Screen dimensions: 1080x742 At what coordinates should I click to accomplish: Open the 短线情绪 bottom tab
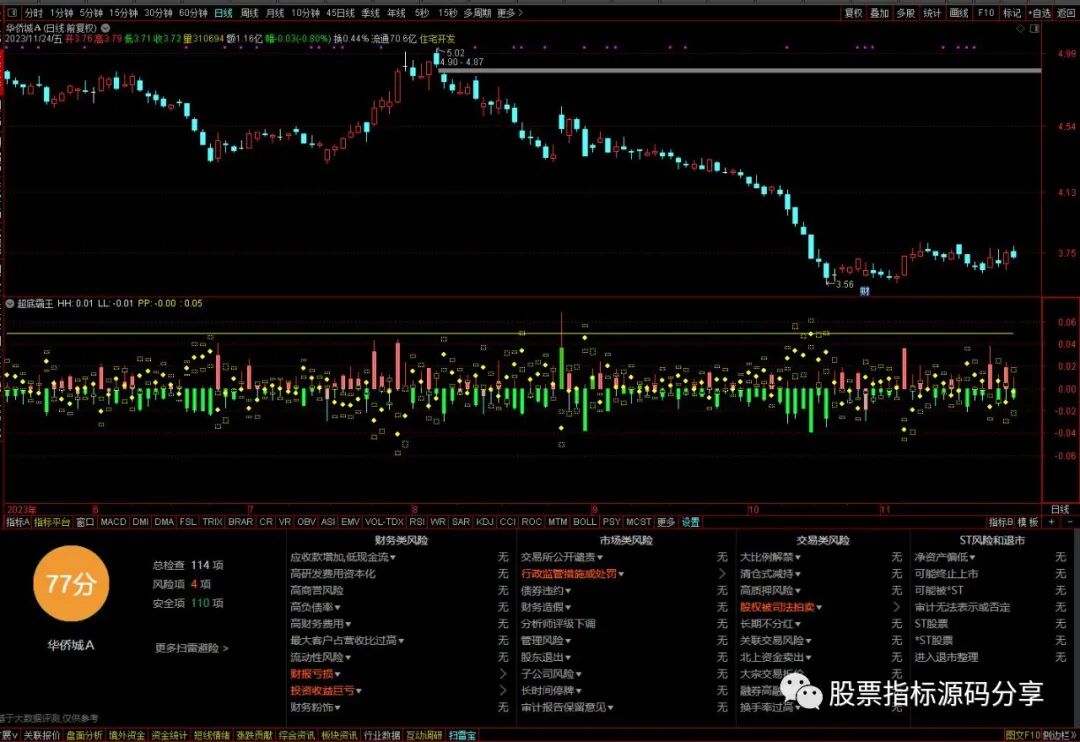211,736
